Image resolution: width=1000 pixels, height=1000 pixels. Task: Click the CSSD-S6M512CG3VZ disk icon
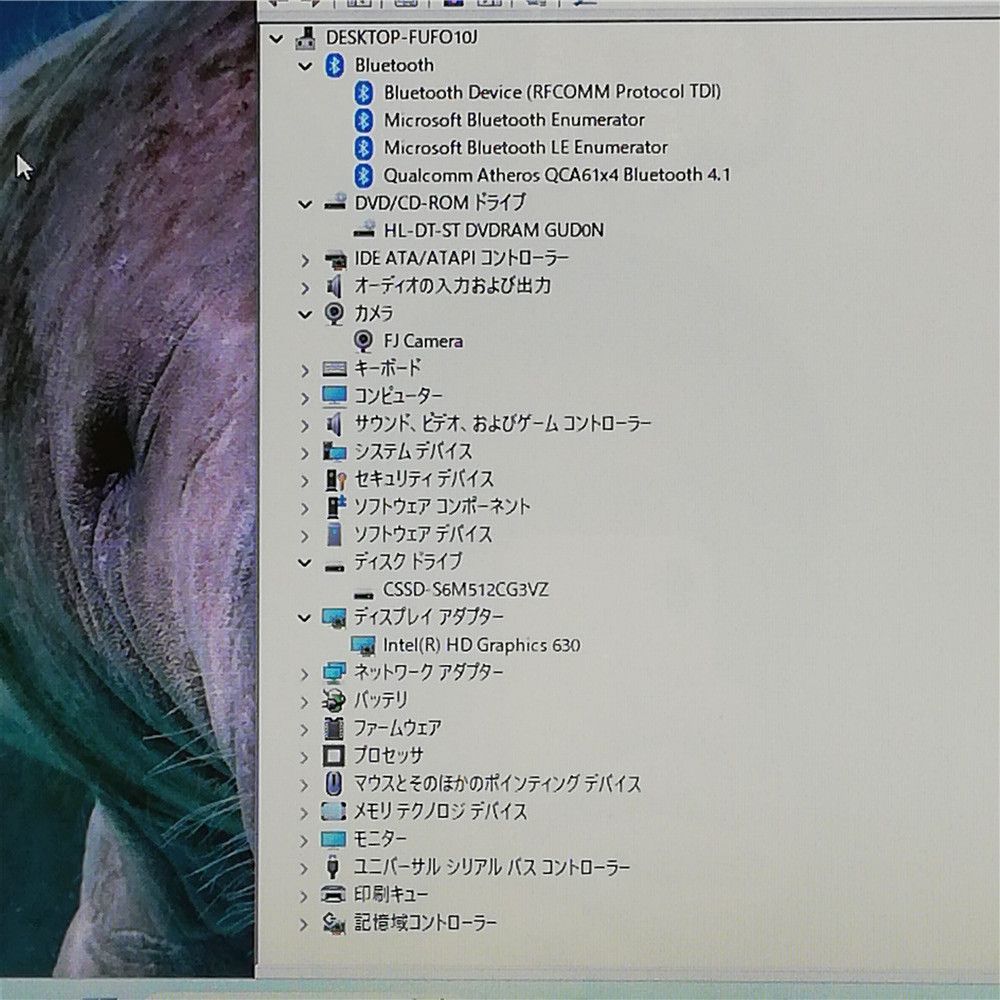click(x=363, y=590)
